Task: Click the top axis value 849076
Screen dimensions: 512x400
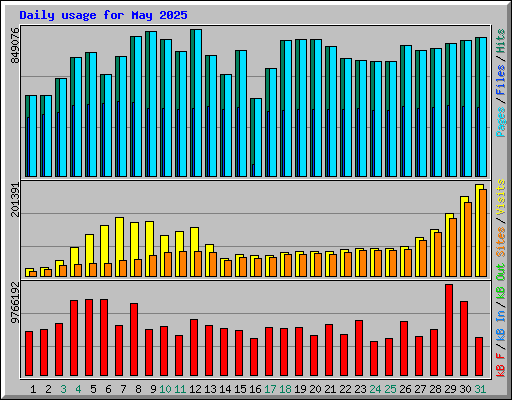Action: click(x=15, y=45)
